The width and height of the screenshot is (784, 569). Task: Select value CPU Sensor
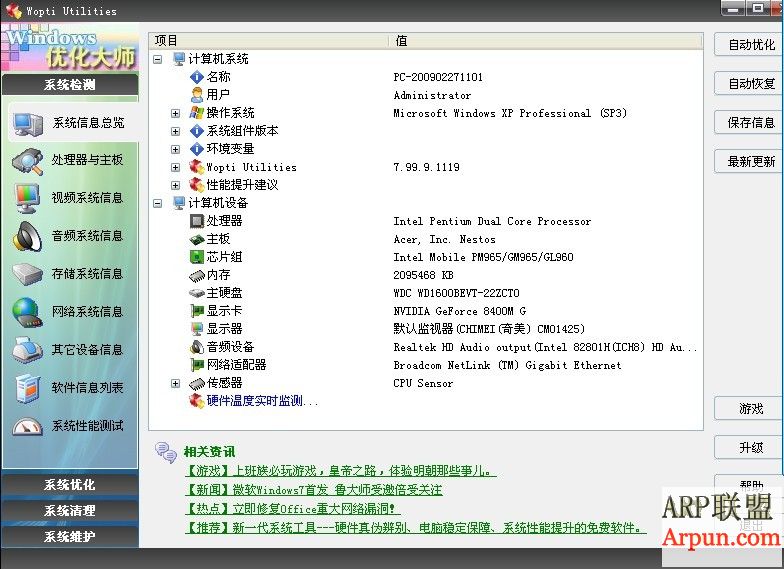(423, 383)
